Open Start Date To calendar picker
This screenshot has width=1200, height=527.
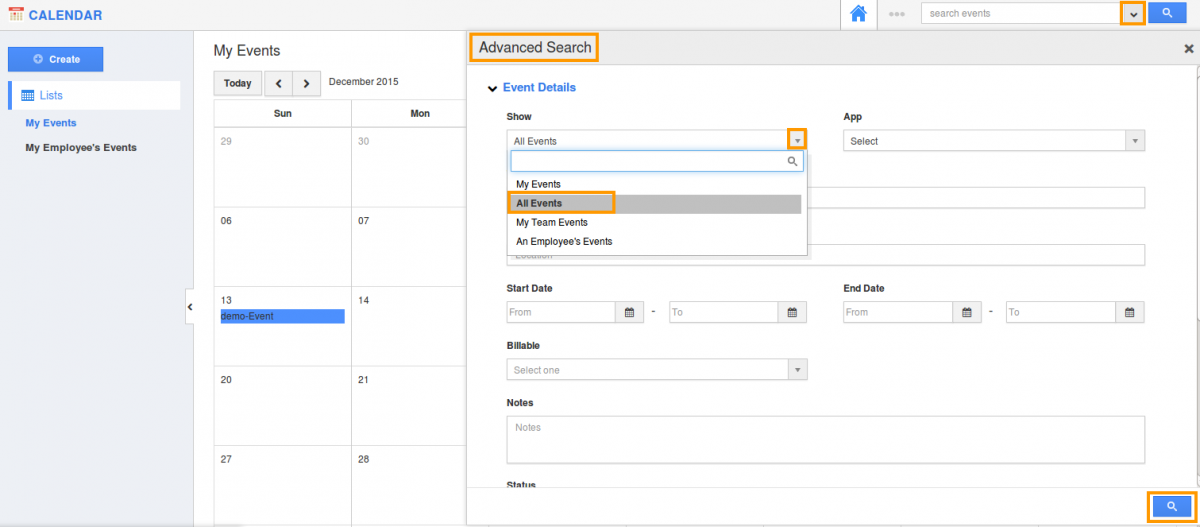tap(791, 312)
